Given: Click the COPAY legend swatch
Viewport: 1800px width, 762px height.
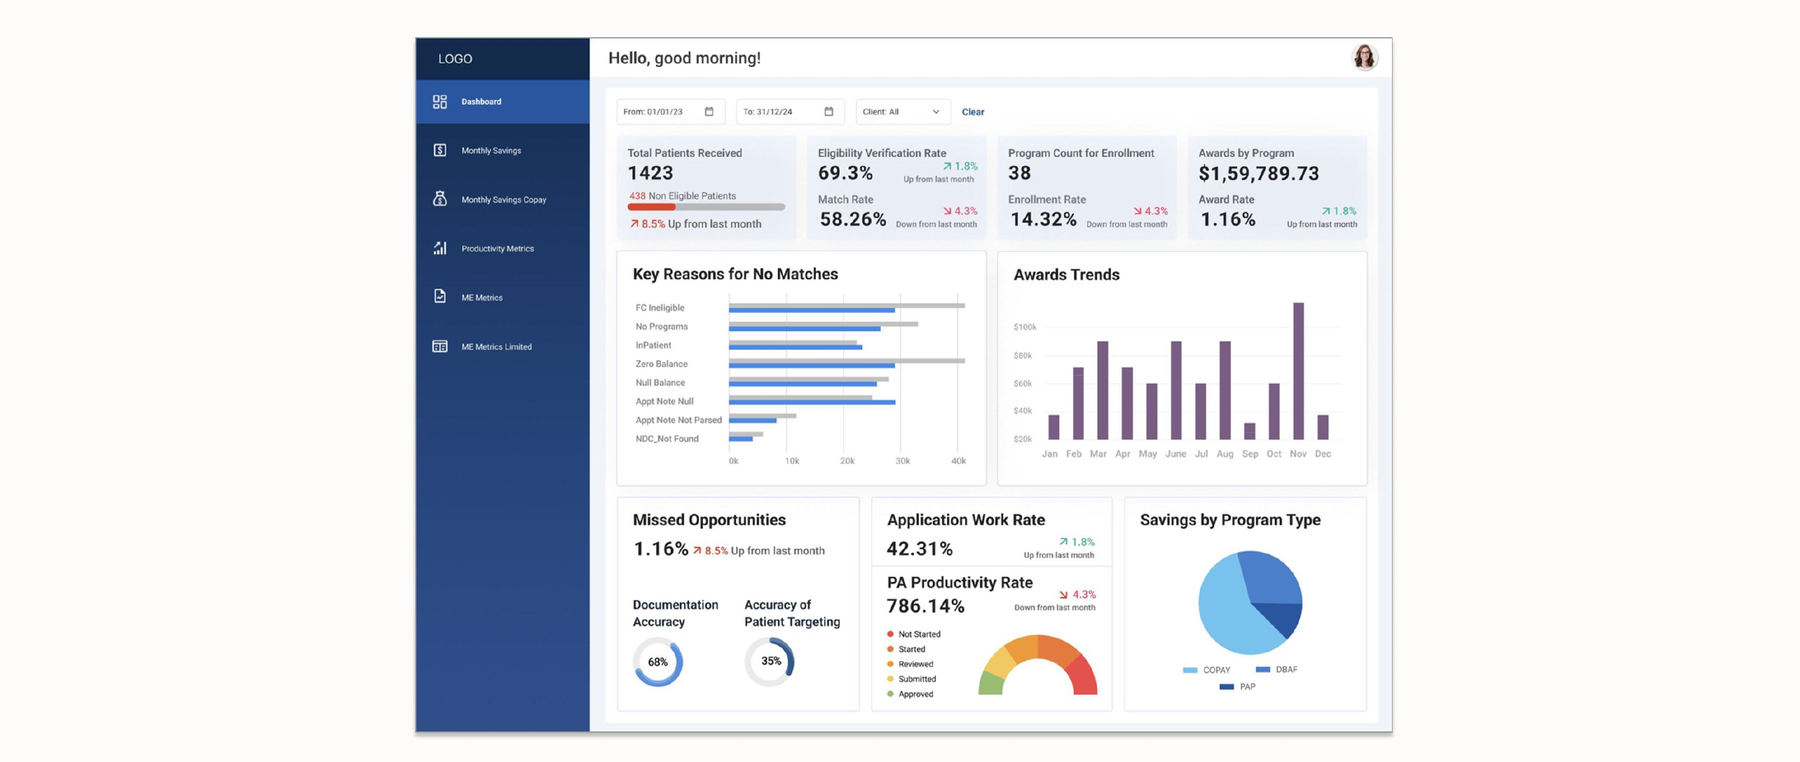Looking at the screenshot, I should point(1190,670).
